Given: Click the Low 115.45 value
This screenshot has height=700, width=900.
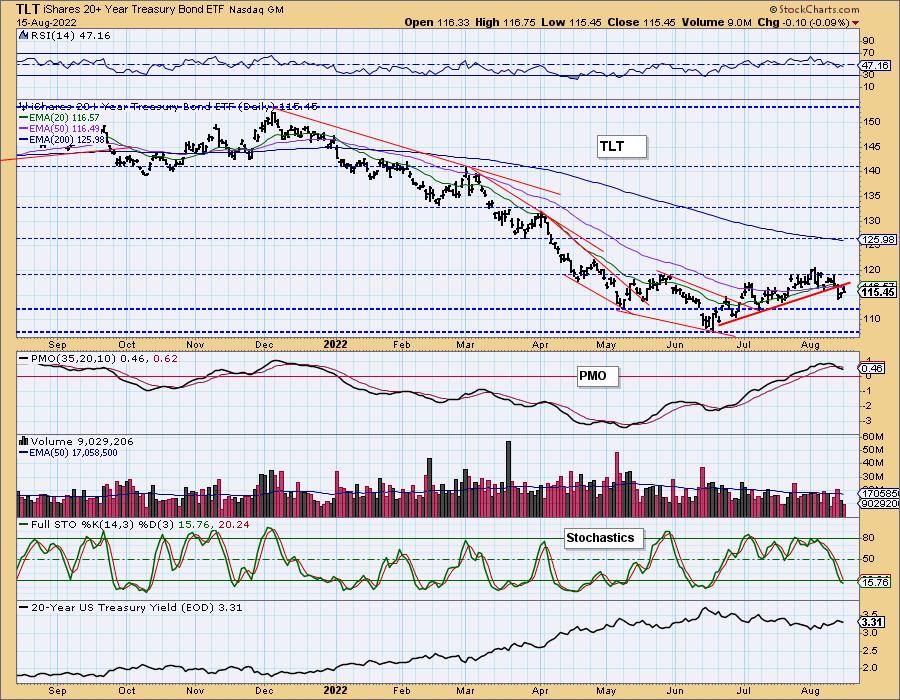Looking at the screenshot, I should click(571, 22).
